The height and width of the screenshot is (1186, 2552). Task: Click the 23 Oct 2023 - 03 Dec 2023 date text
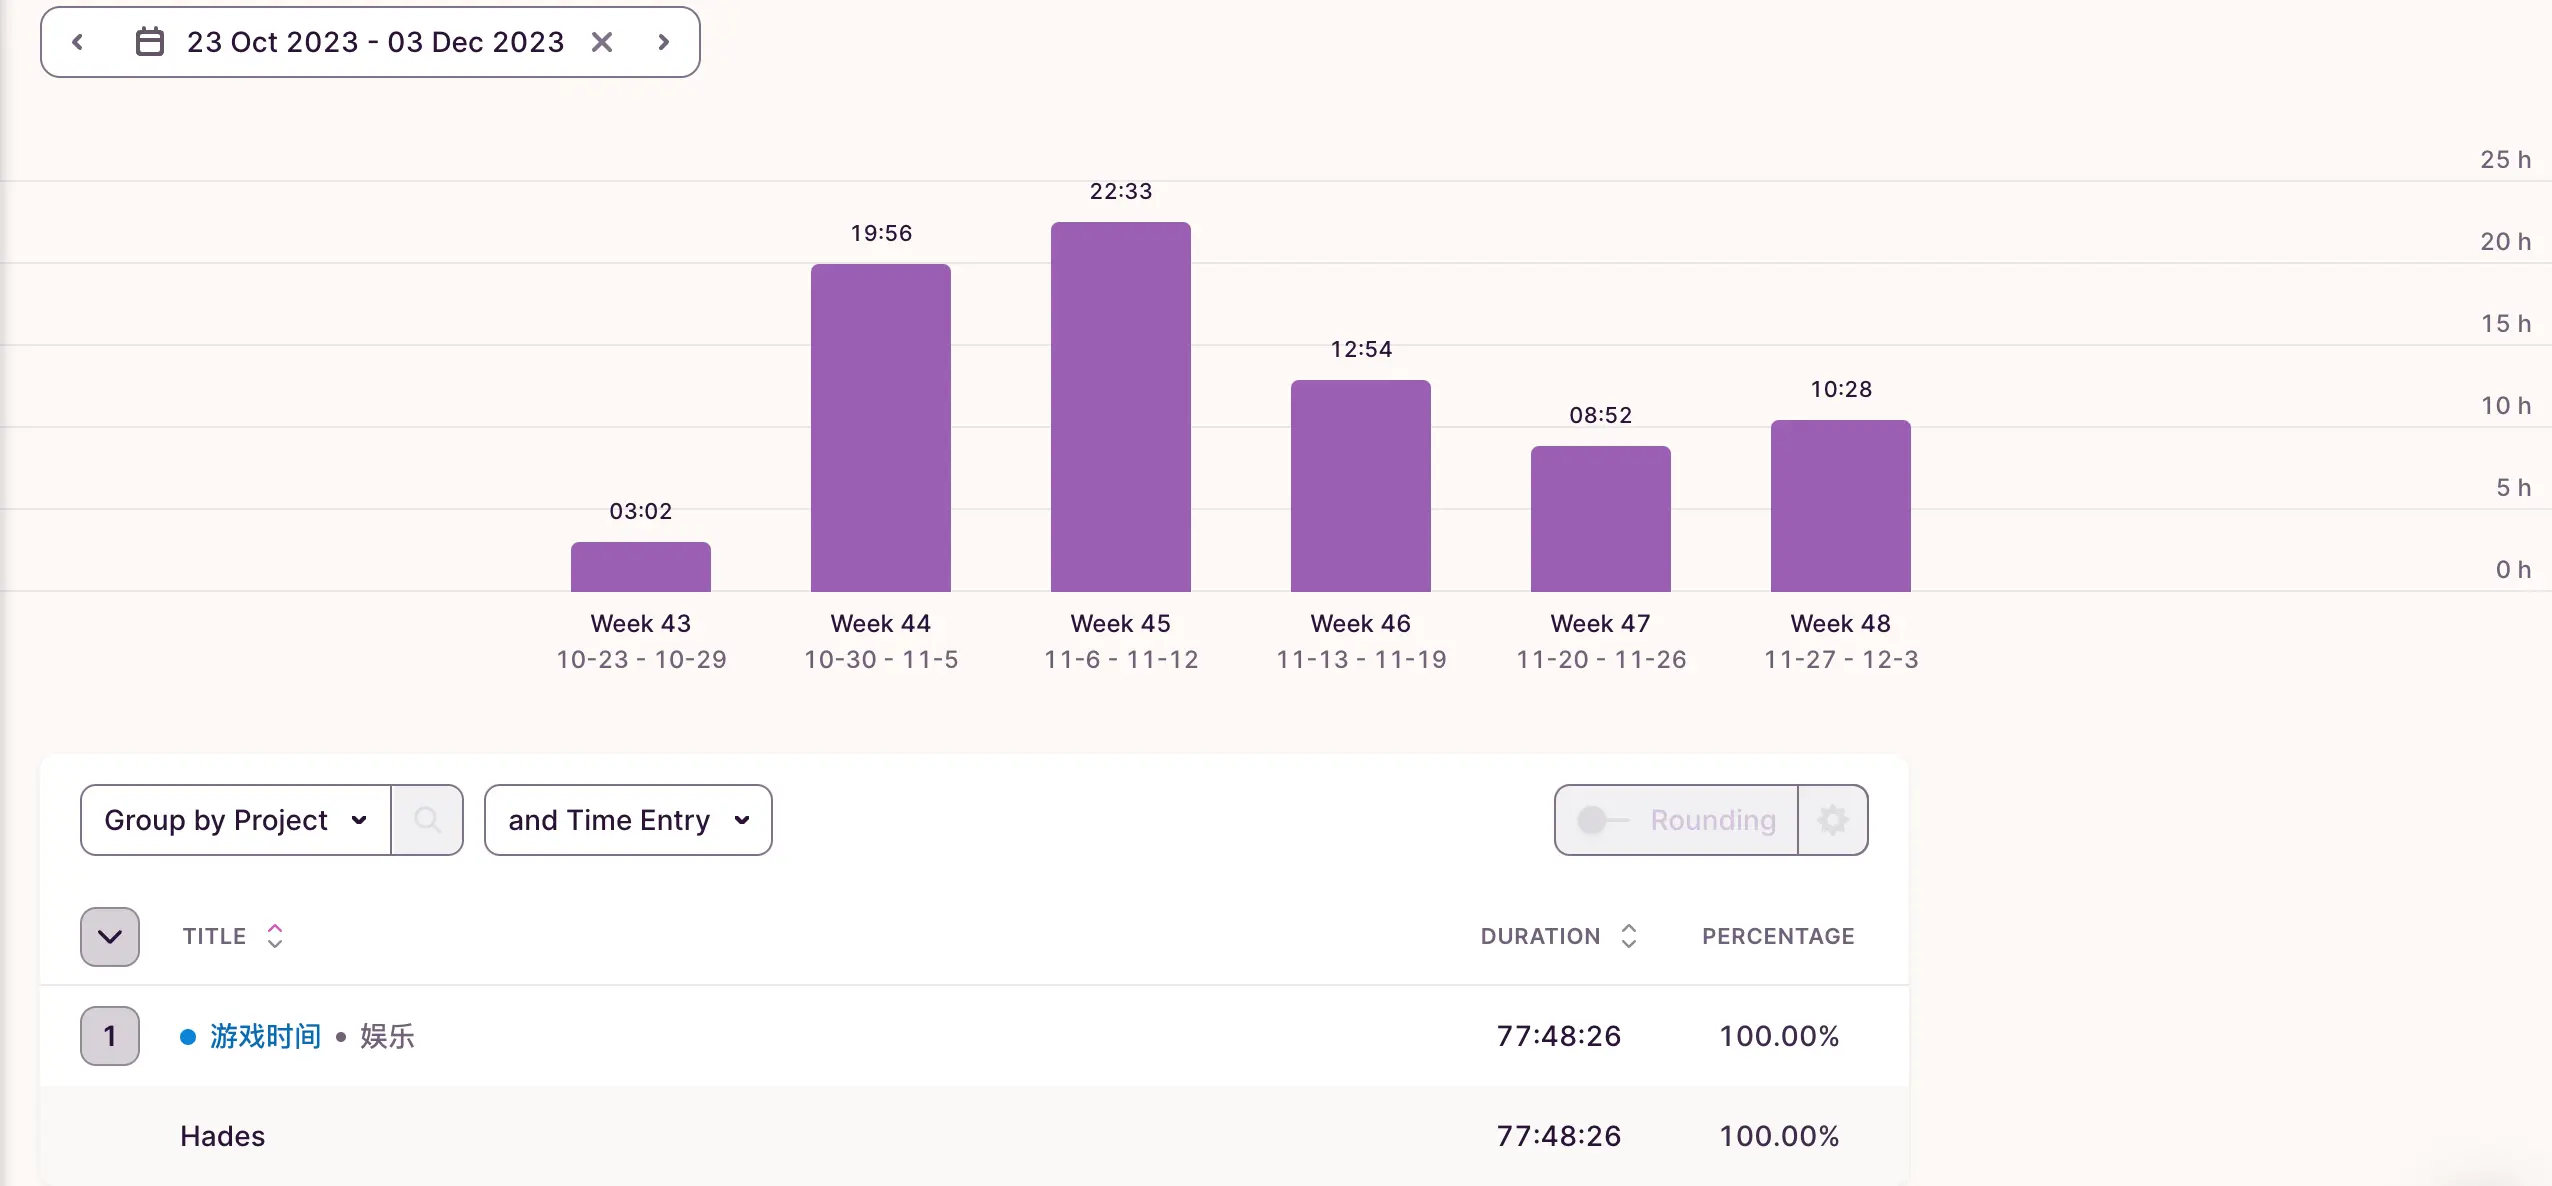click(375, 42)
